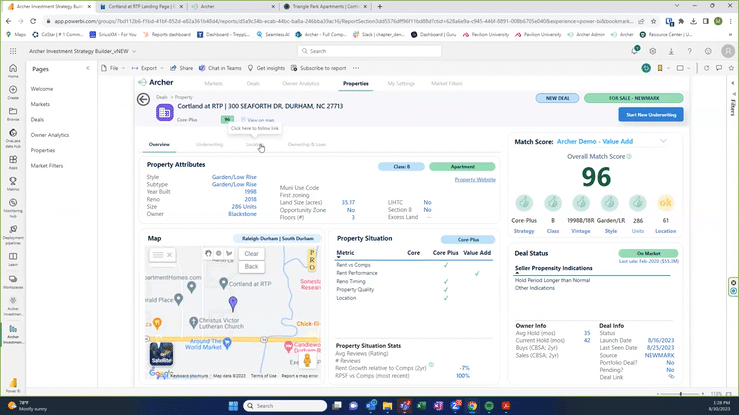Click the NEW DEAL button
Screen dimensions: 739x415
click(x=558, y=98)
